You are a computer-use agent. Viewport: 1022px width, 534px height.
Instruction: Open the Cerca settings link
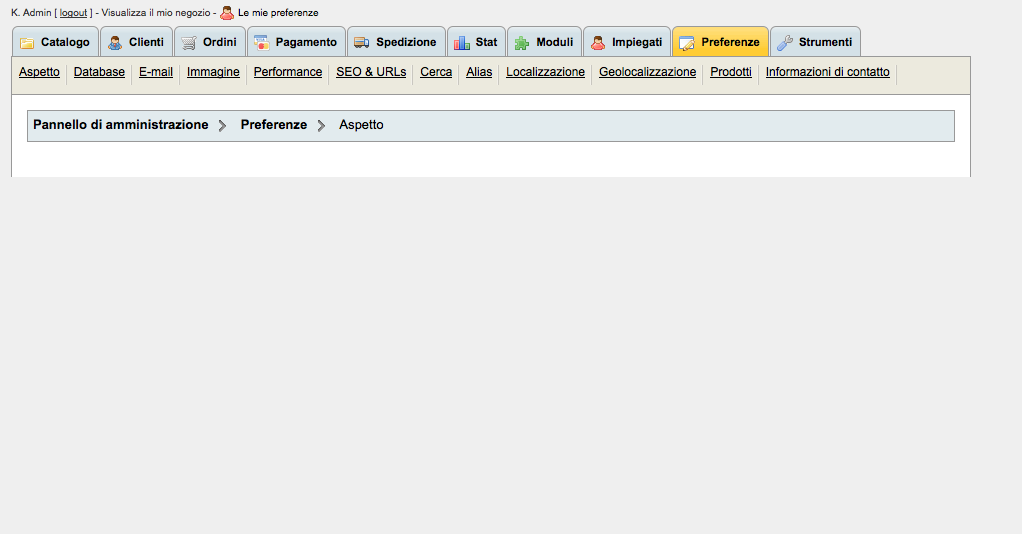436,72
